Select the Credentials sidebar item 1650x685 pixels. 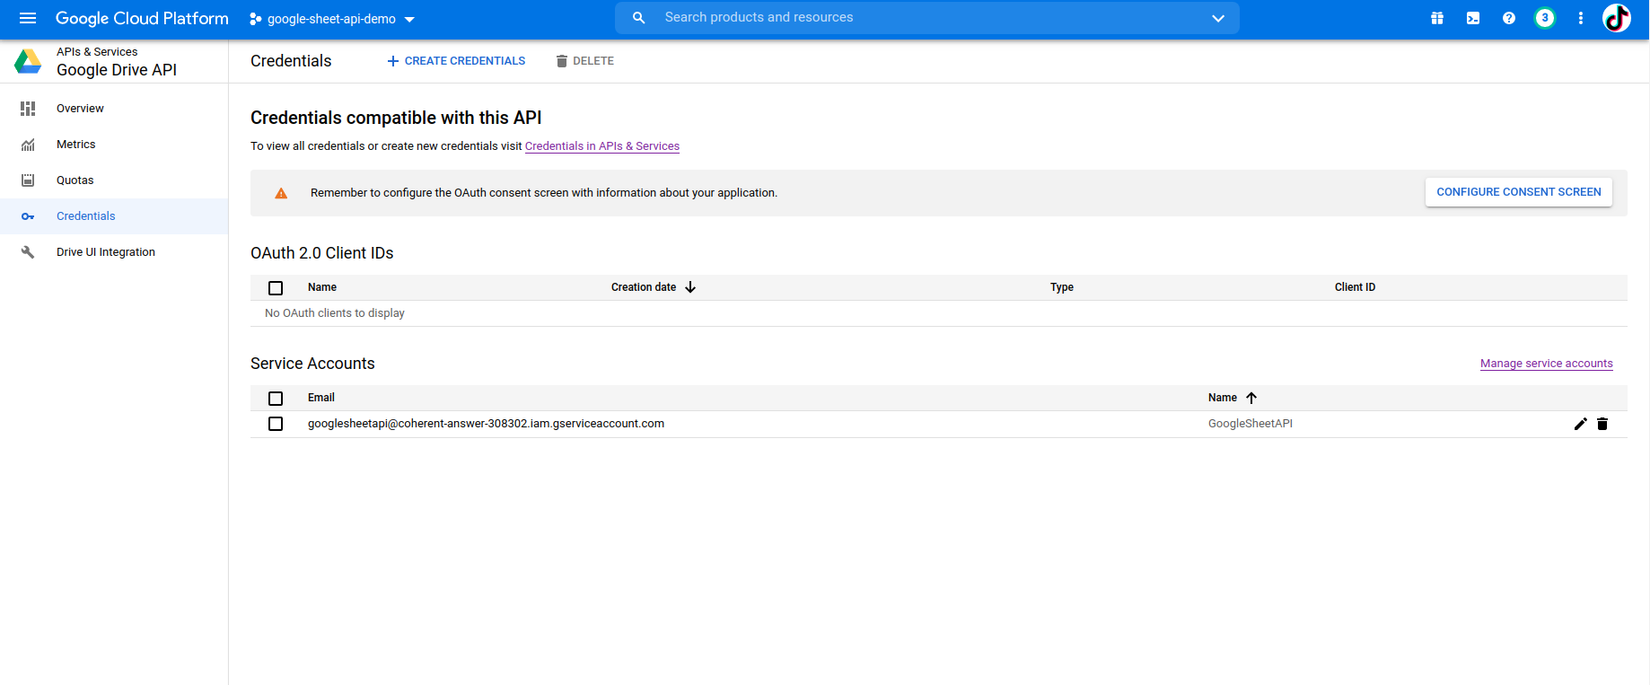coord(114,216)
